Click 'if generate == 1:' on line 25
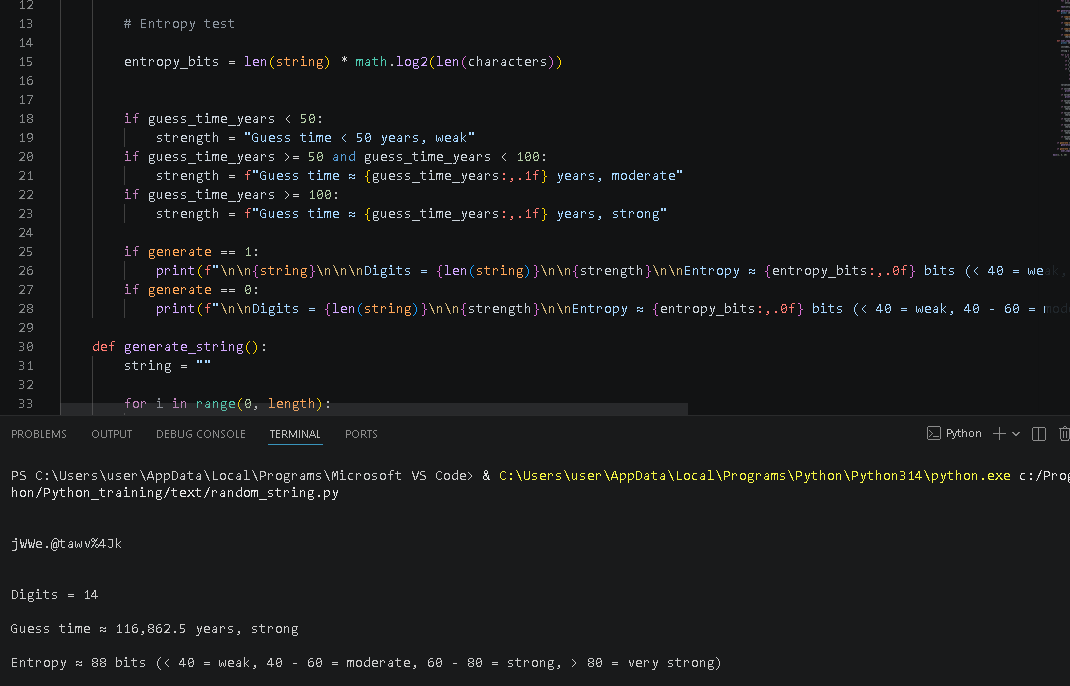The width and height of the screenshot is (1070, 686). click(191, 252)
